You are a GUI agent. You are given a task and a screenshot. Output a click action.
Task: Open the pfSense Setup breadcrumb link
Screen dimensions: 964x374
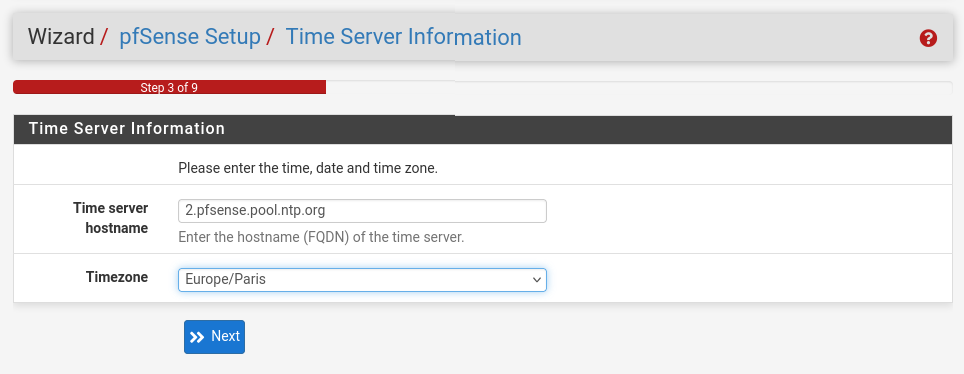[x=189, y=37]
